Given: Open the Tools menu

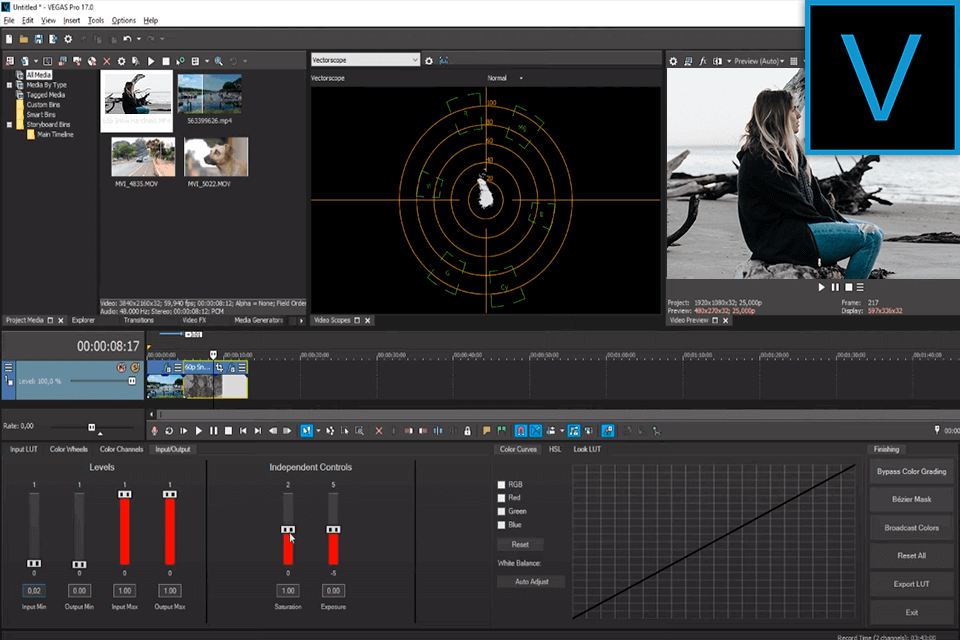Looking at the screenshot, I should pos(96,20).
